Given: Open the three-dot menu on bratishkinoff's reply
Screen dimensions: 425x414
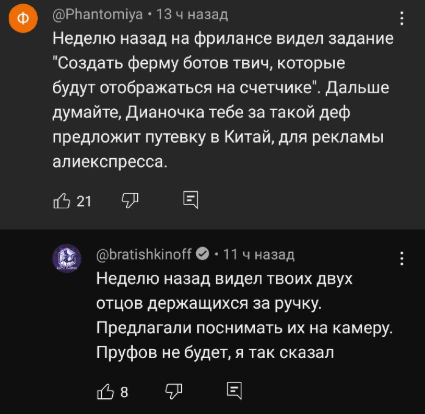Looking at the screenshot, I should pyautogui.click(x=402, y=258).
